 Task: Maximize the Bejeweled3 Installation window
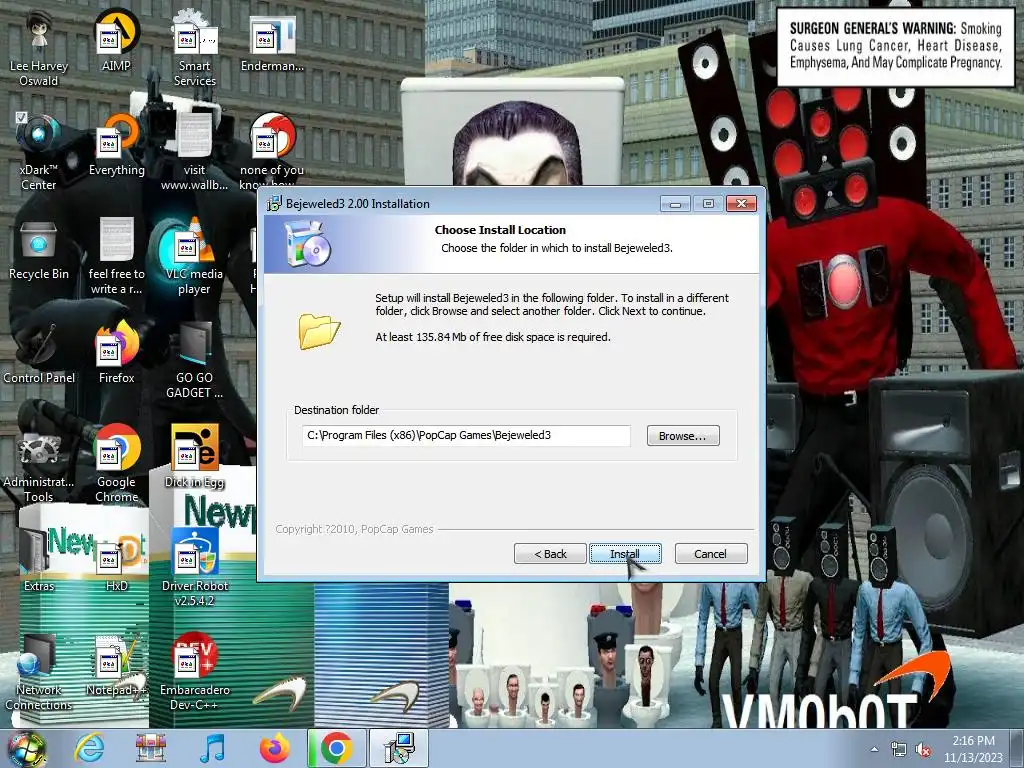[708, 204]
